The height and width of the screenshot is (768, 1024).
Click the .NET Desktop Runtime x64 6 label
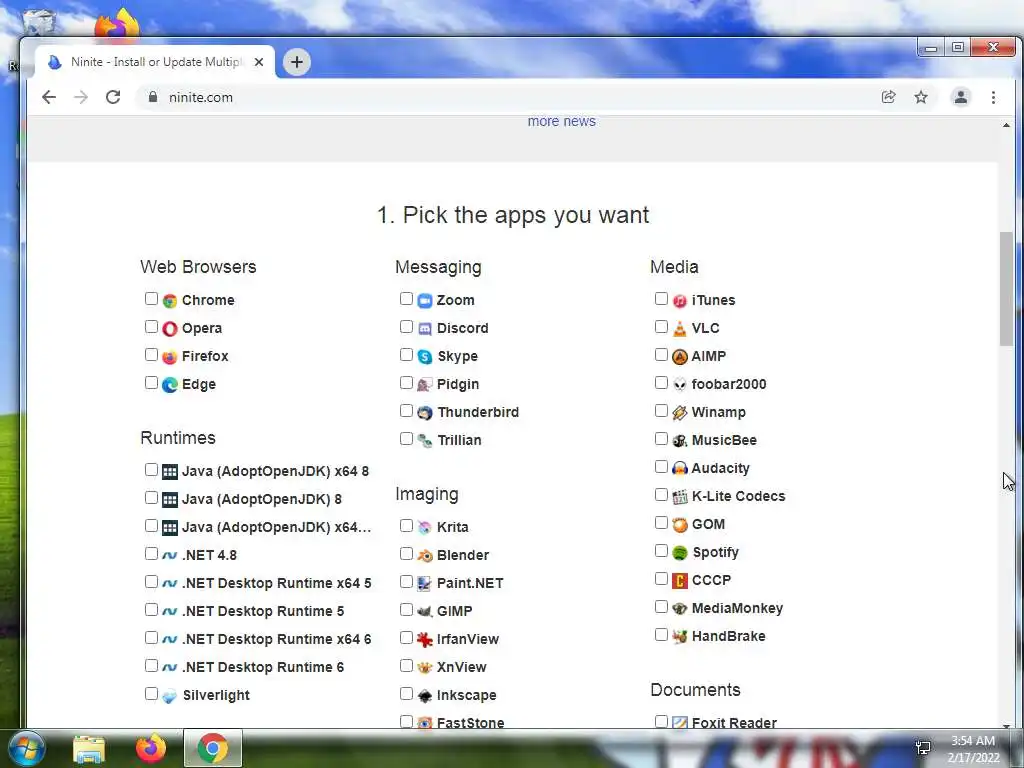tap(277, 639)
